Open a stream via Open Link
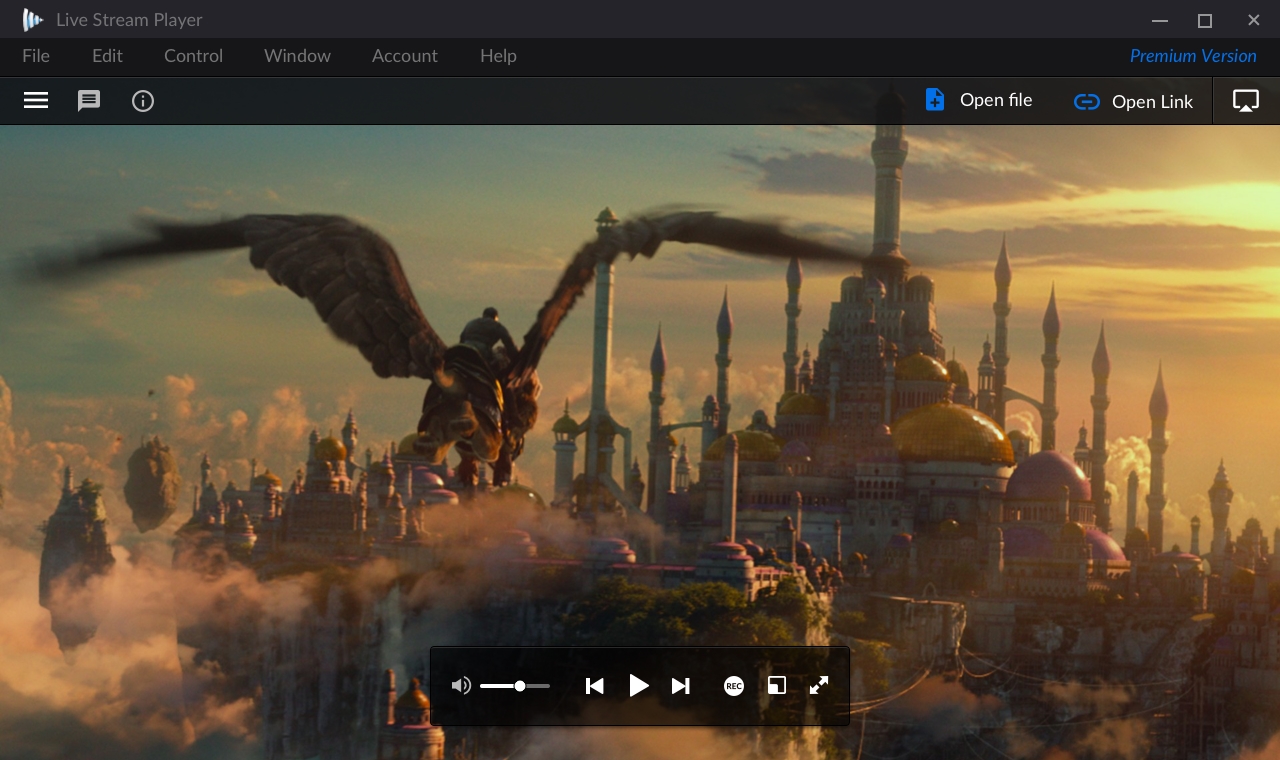Image resolution: width=1280 pixels, height=760 pixels. [x=1133, y=101]
